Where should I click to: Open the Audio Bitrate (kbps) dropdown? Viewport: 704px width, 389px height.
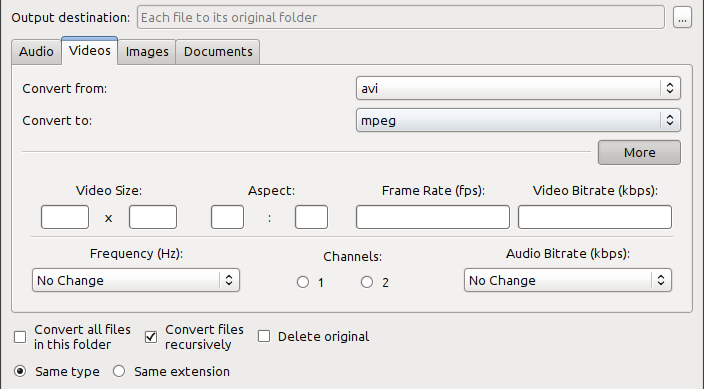click(x=568, y=280)
